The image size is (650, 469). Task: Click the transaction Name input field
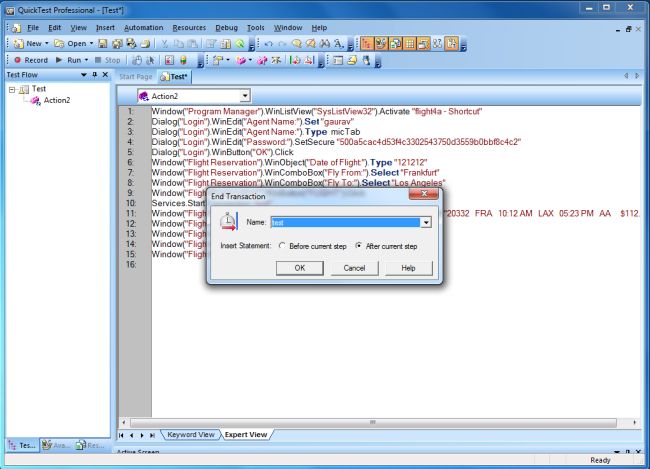pos(345,223)
